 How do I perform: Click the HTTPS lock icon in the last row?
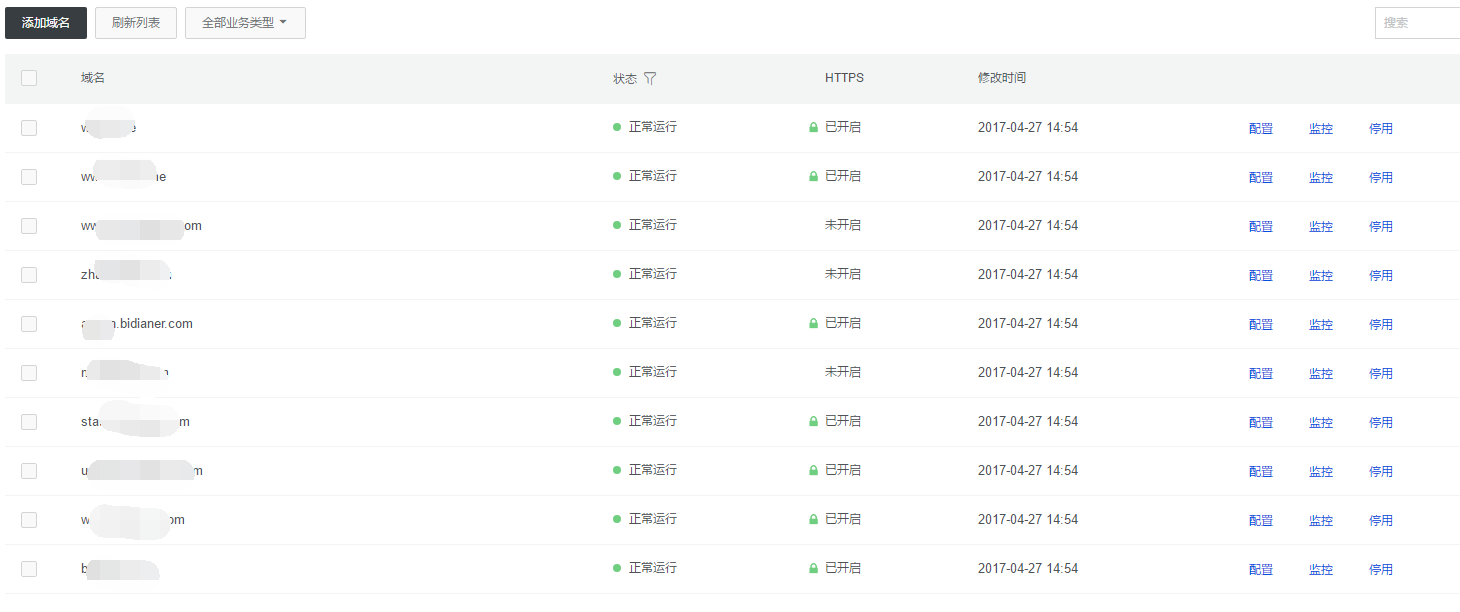point(814,569)
